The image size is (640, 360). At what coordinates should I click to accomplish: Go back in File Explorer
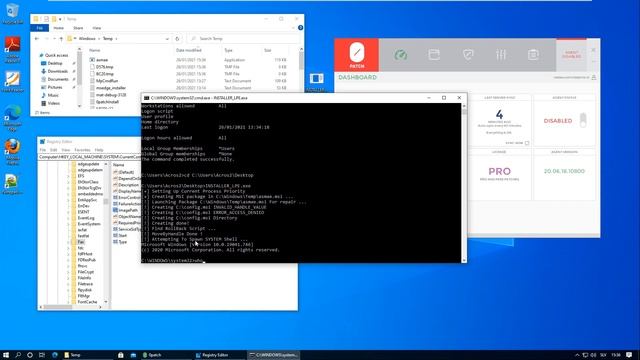click(37, 38)
